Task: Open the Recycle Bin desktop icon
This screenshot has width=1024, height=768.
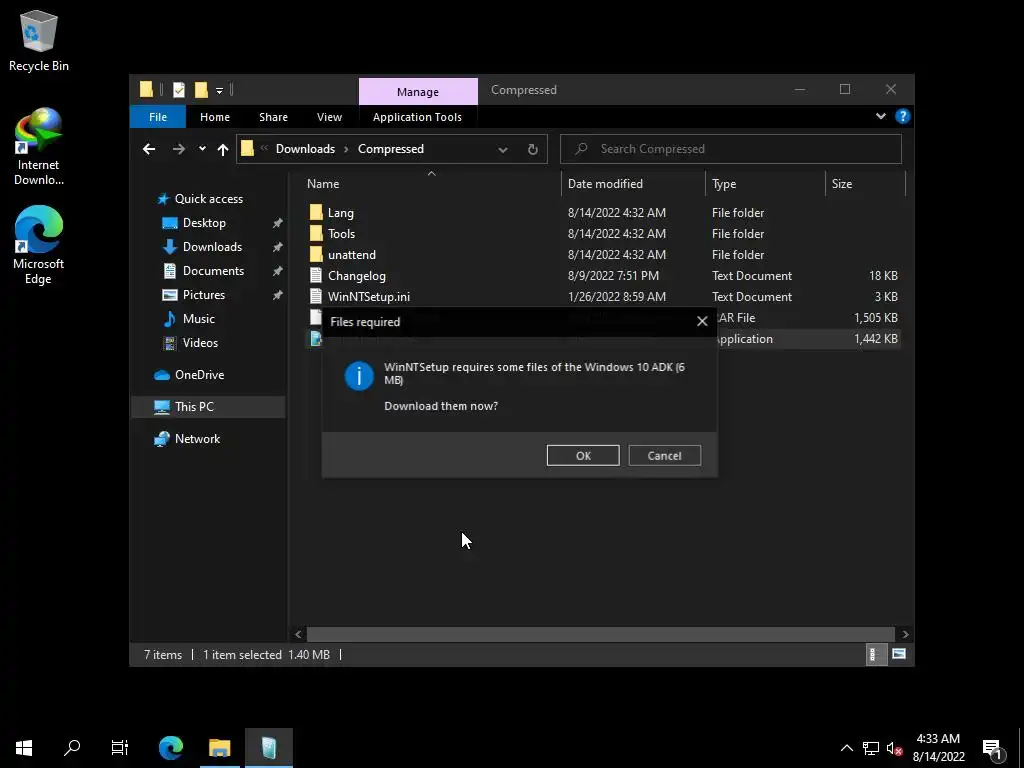Action: tap(39, 40)
